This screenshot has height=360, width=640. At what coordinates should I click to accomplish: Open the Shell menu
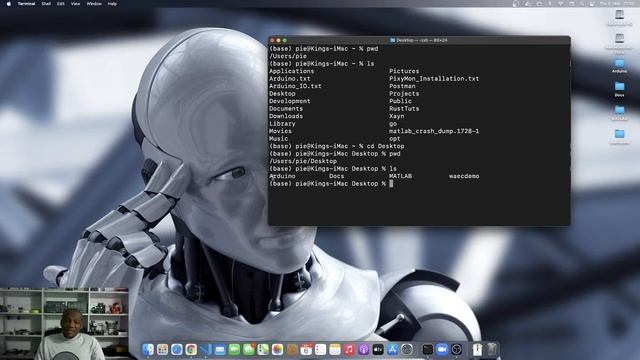coord(46,4)
